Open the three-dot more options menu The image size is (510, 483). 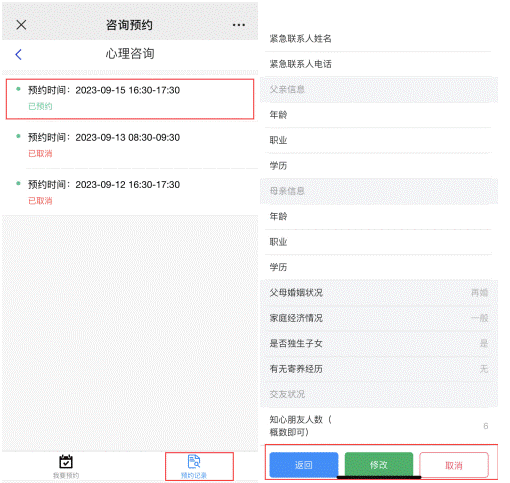pyautogui.click(x=239, y=25)
